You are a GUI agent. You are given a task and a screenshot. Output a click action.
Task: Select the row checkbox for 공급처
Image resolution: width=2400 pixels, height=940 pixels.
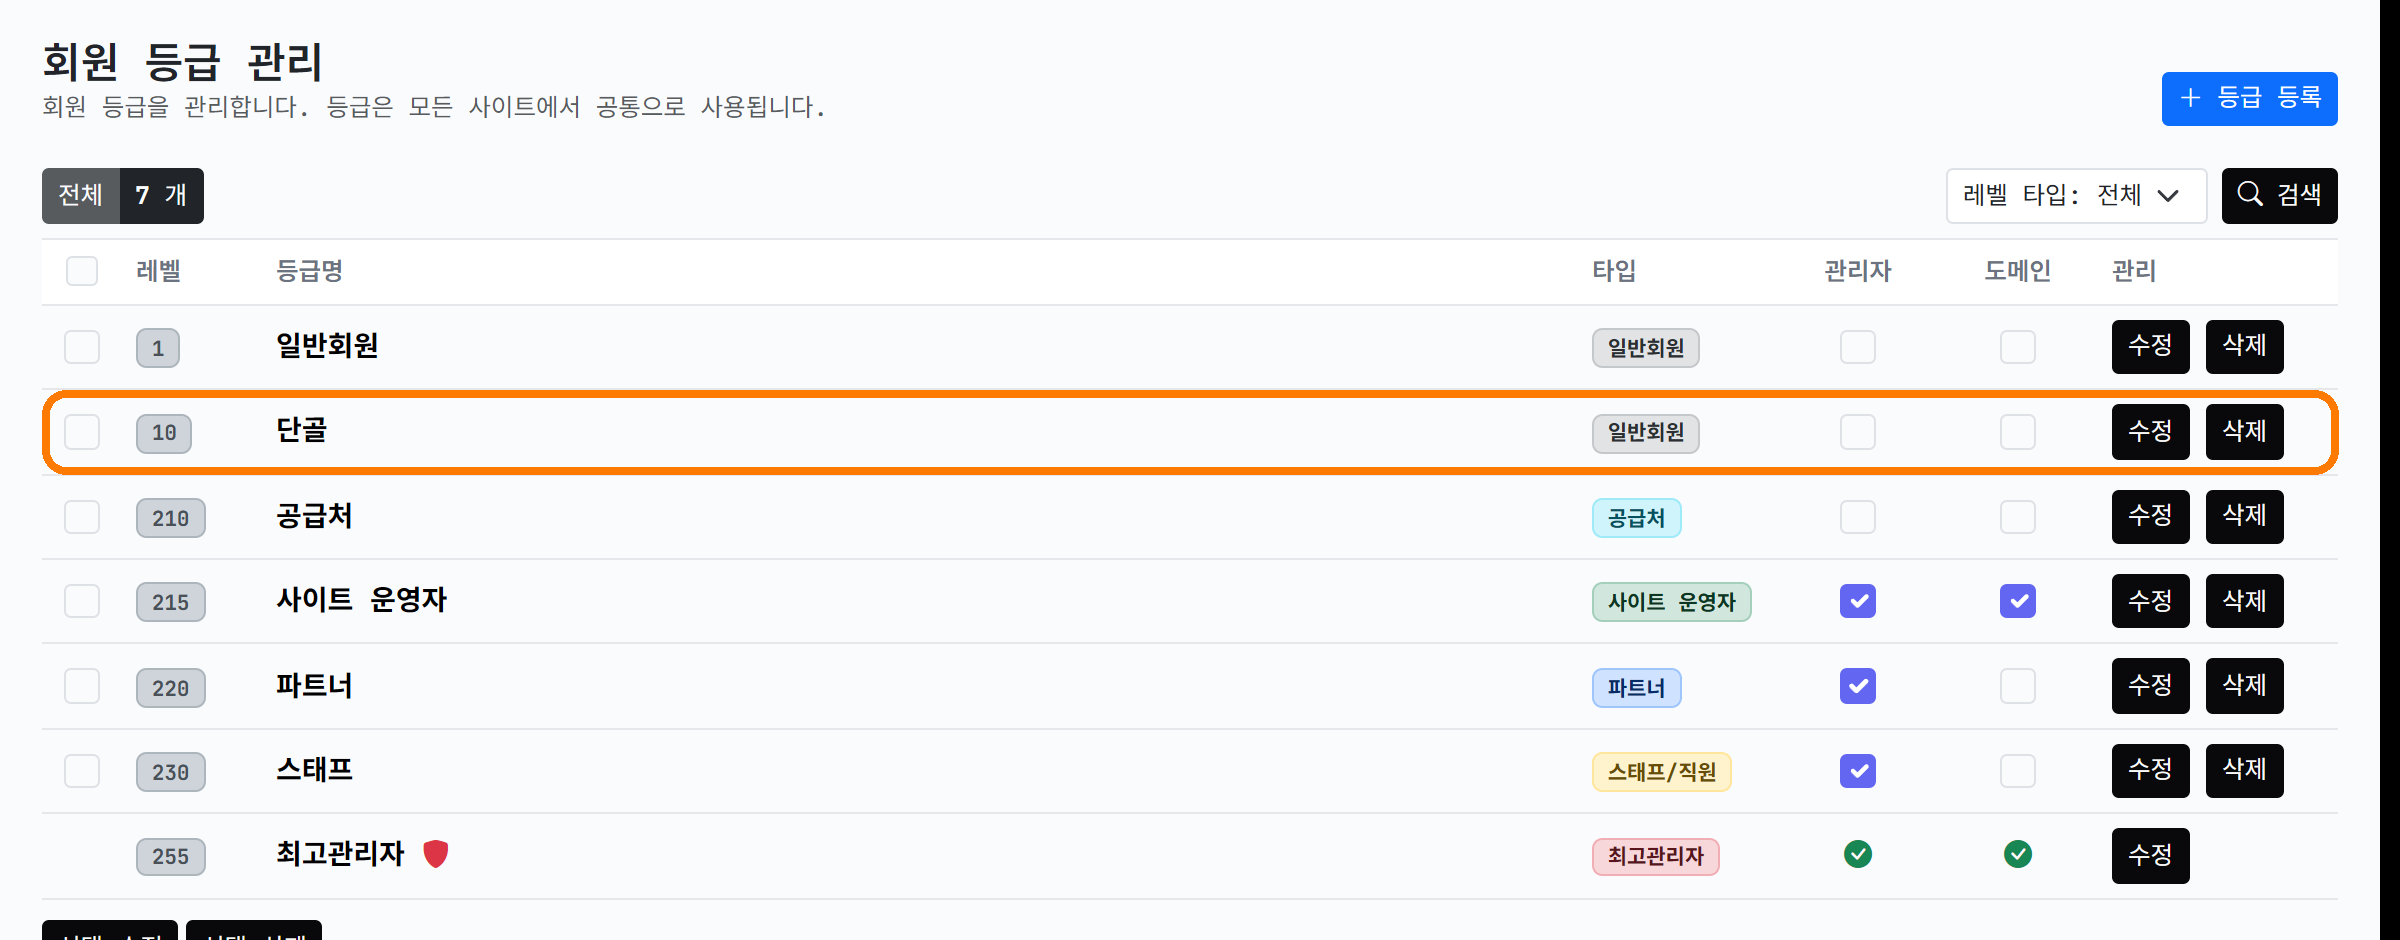(82, 517)
